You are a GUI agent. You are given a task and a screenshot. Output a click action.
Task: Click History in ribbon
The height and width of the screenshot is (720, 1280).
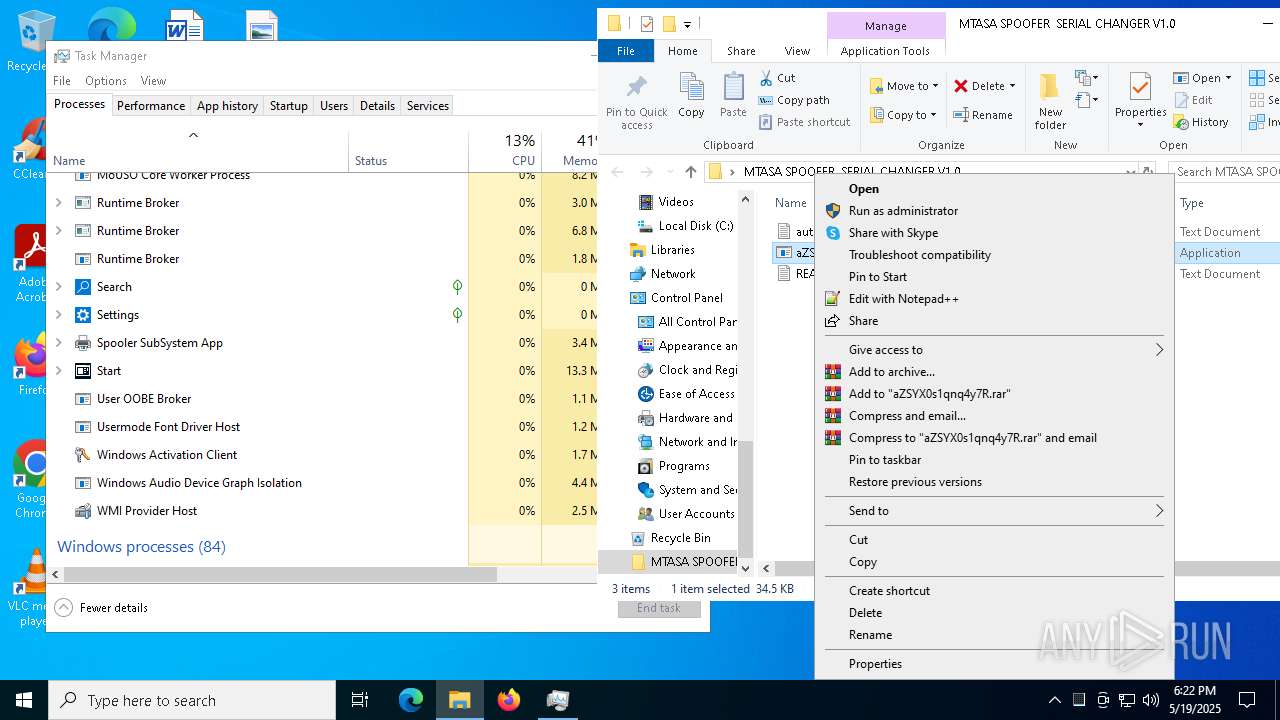point(1201,122)
